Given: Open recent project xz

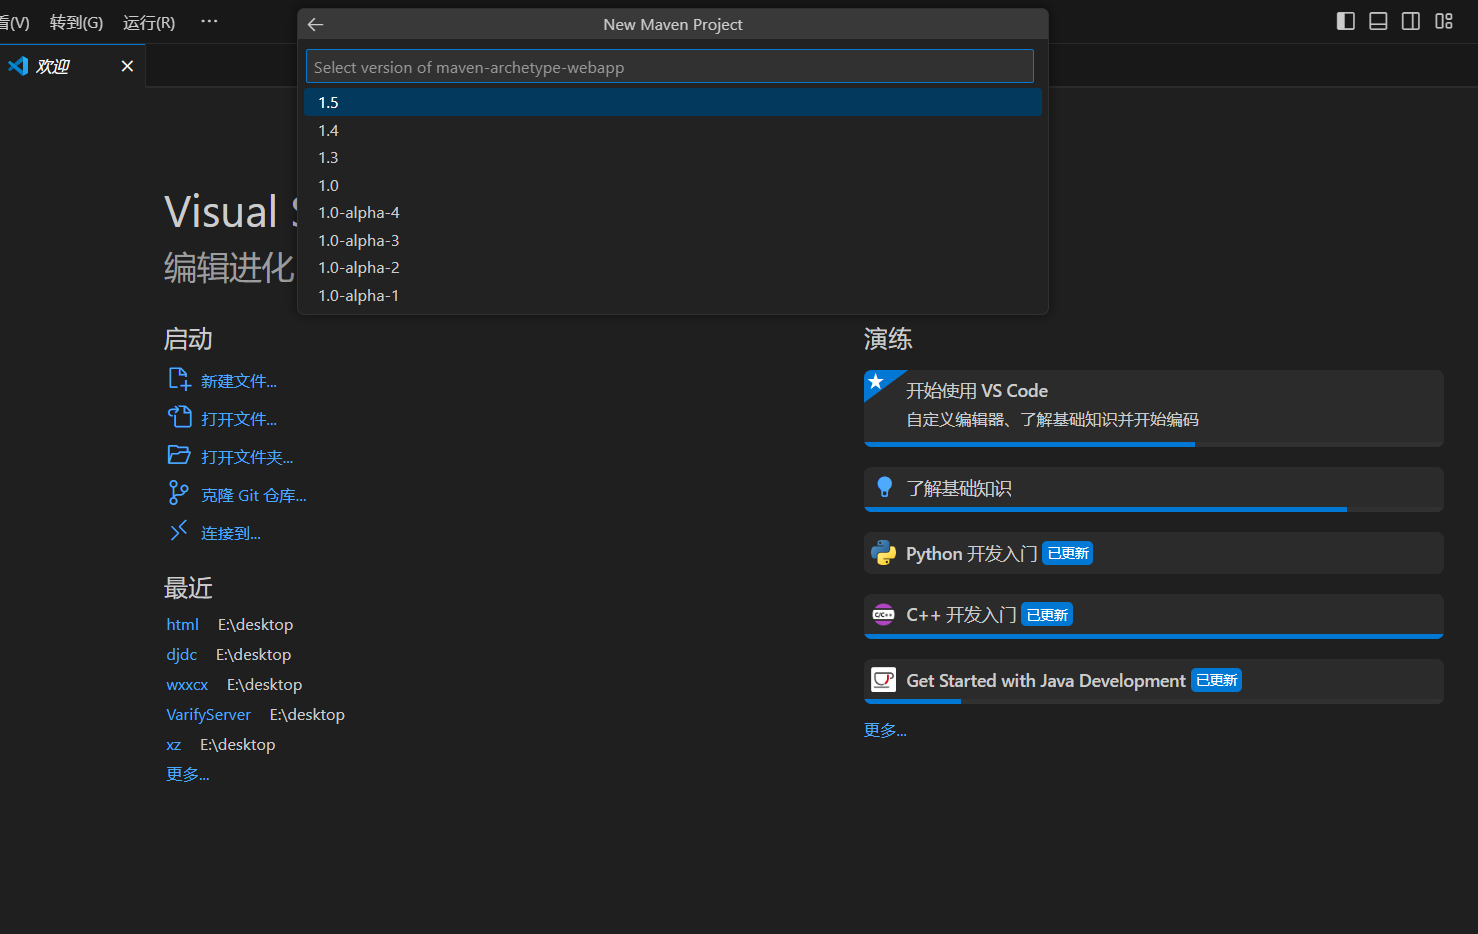Looking at the screenshot, I should pyautogui.click(x=173, y=744).
